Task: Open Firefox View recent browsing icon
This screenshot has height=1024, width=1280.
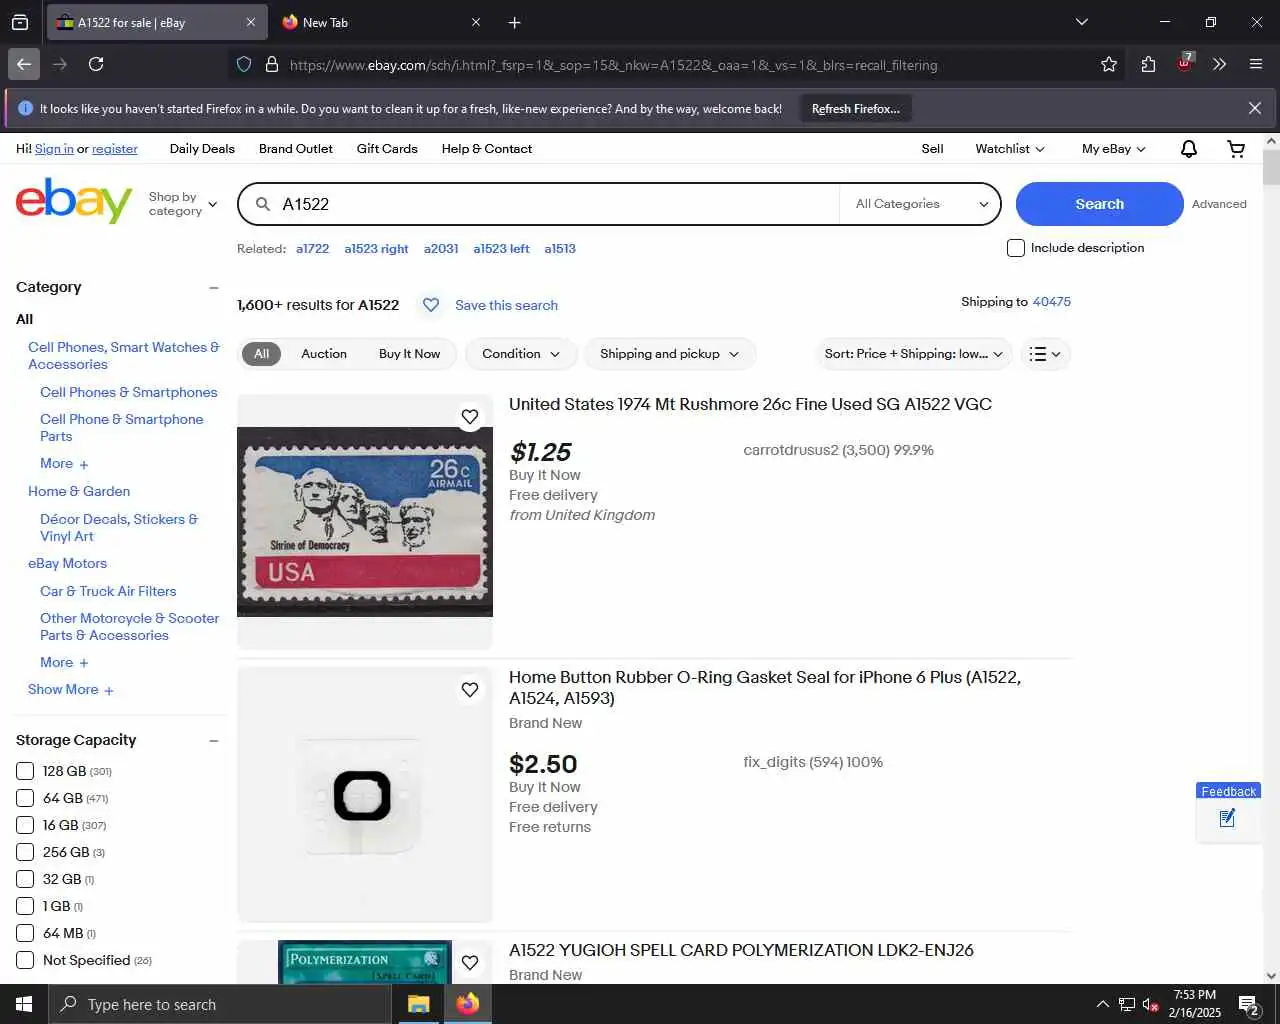Action: pos(20,22)
